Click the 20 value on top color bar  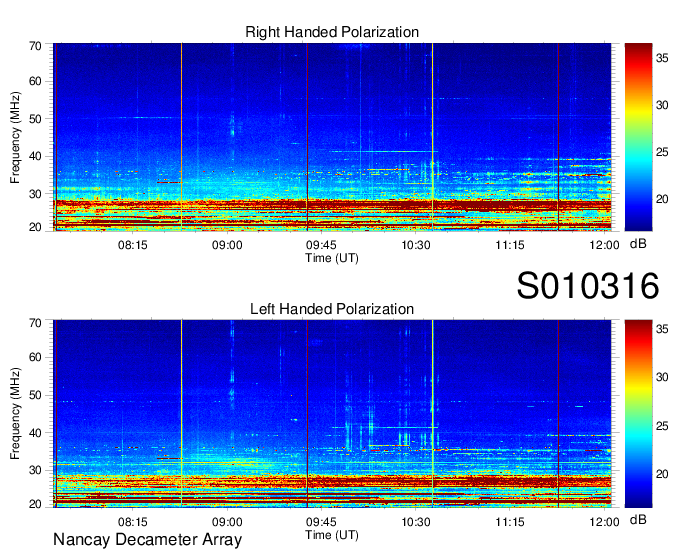662,199
